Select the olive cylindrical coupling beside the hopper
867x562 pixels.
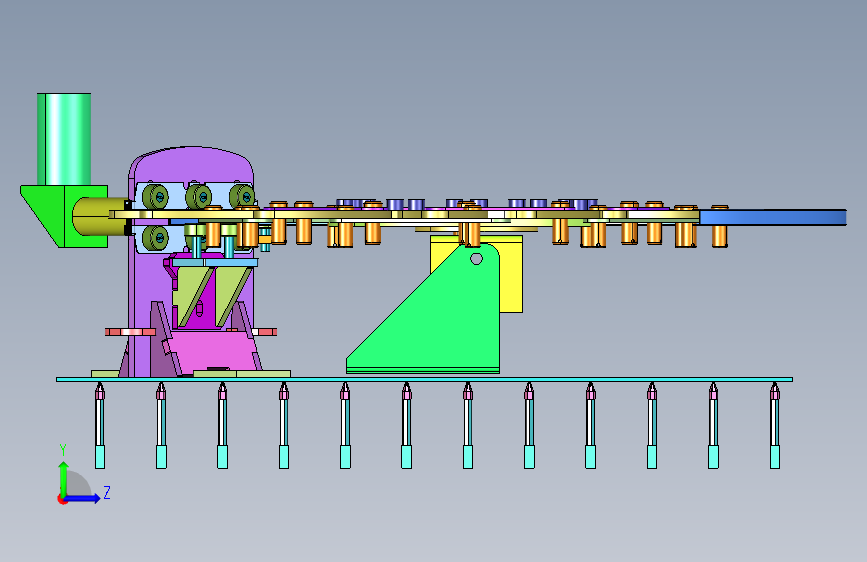tap(100, 216)
